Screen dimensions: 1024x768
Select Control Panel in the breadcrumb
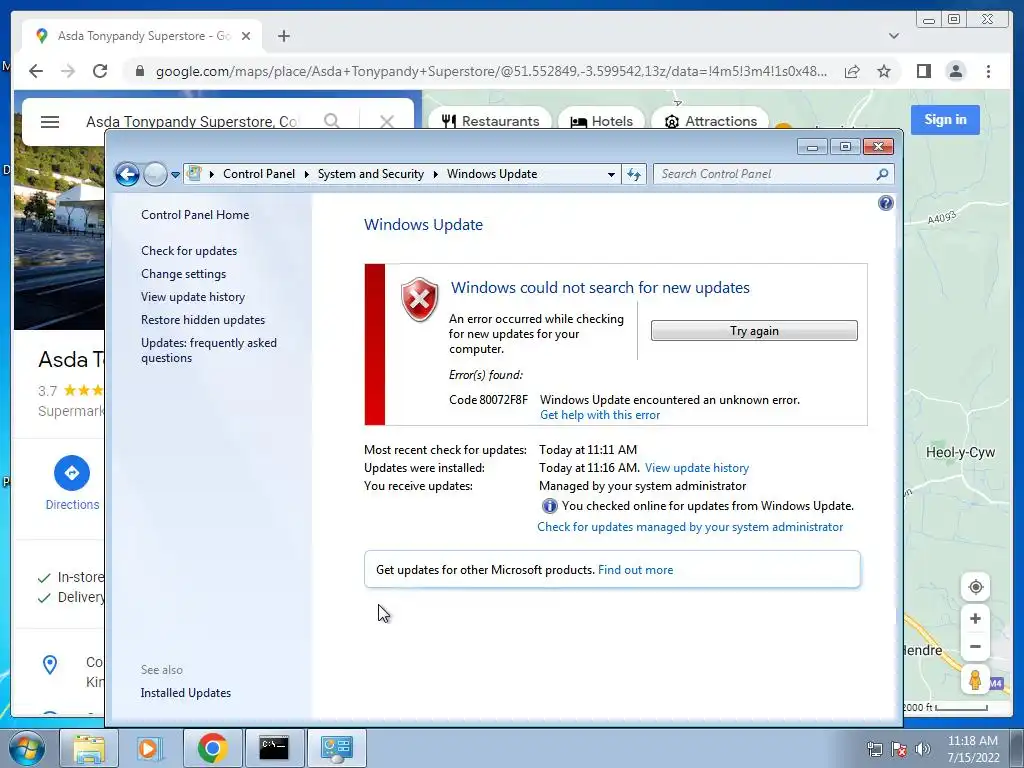259,174
